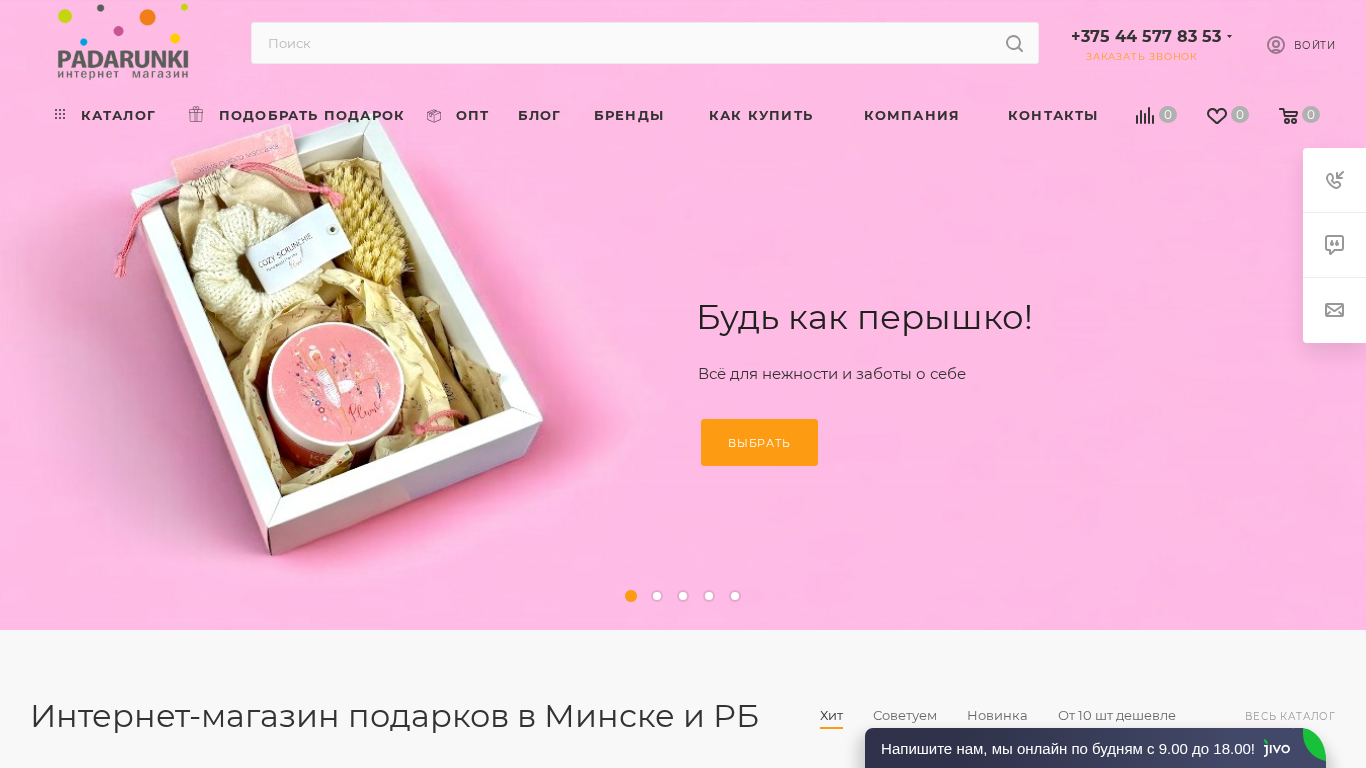
Task: Switch to the Новинка tab
Action: pos(997,716)
